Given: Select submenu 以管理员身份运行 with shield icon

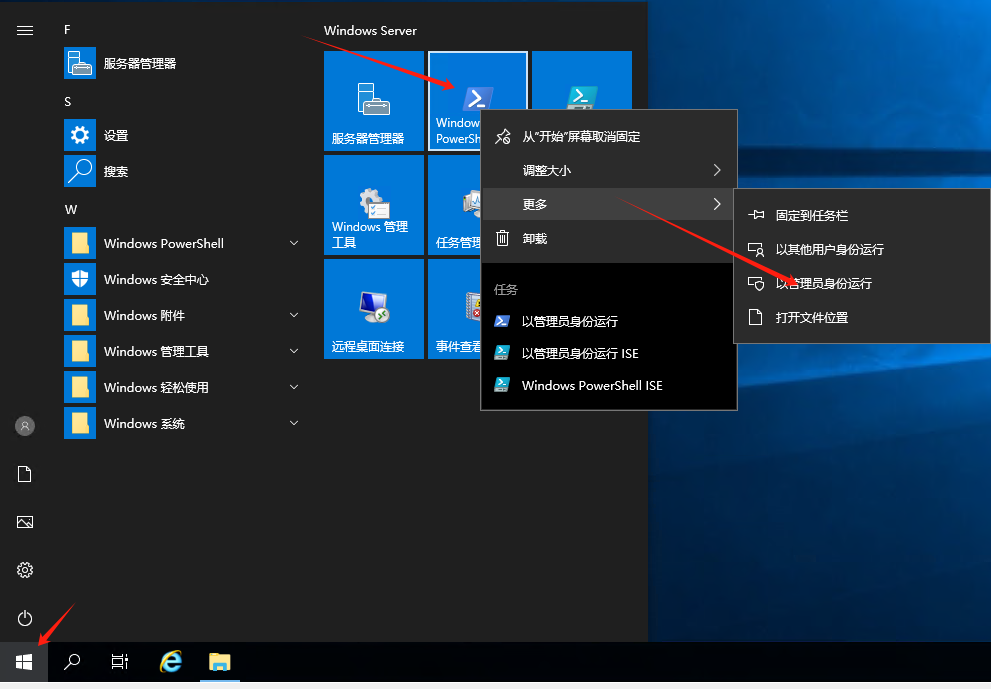Looking at the screenshot, I should tap(862, 284).
